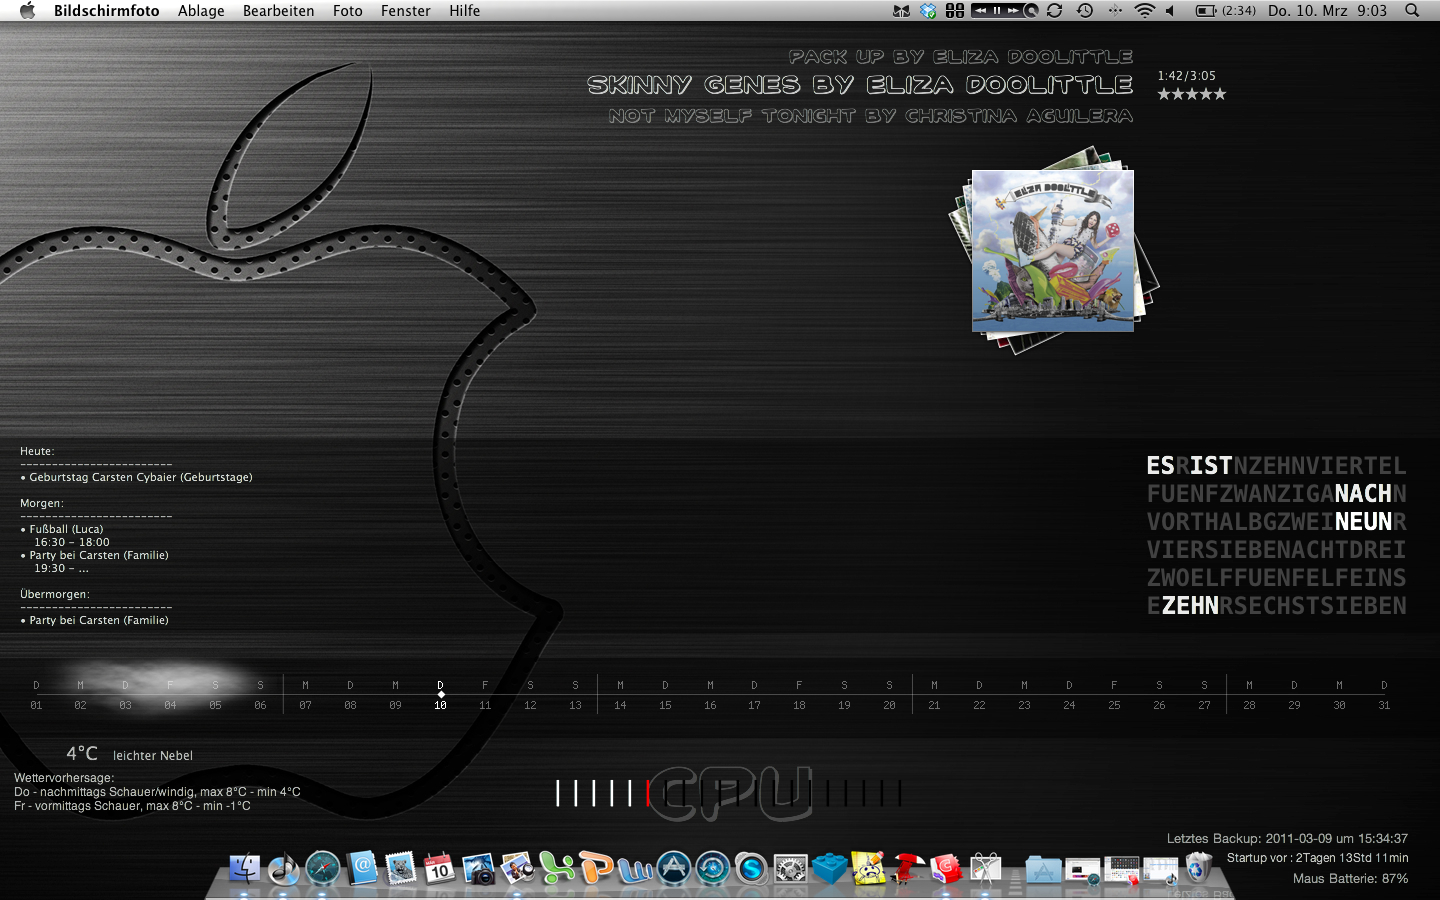This screenshot has width=1440, height=900.
Task: Skip to next track in menu bar
Action: click(x=1013, y=10)
